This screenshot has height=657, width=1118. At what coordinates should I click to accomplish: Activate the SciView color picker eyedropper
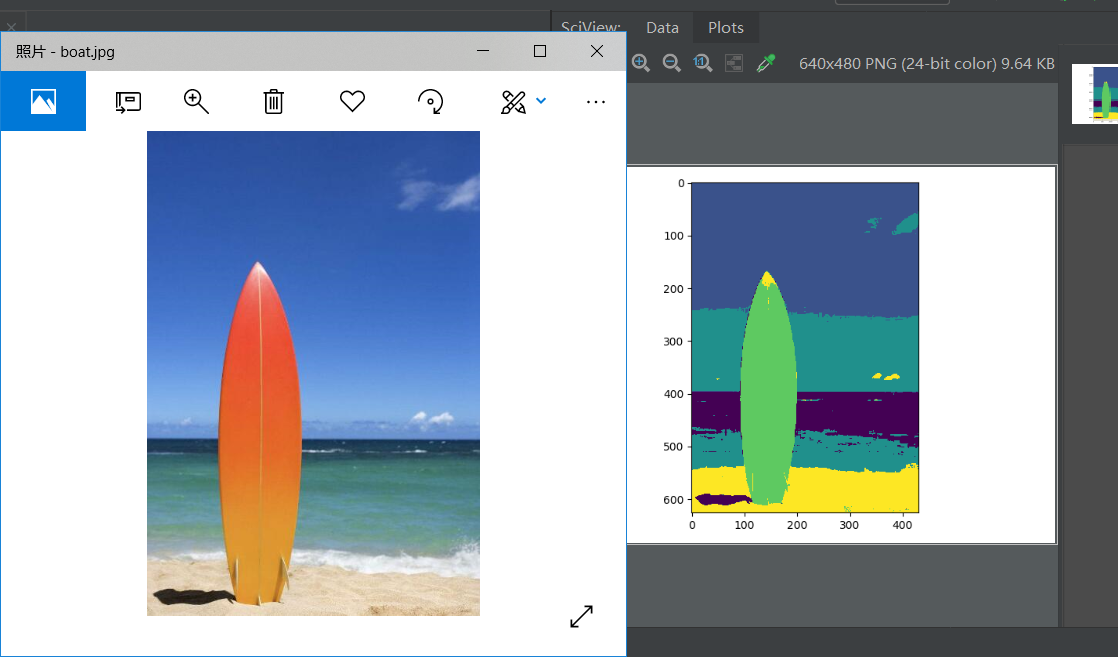point(766,63)
